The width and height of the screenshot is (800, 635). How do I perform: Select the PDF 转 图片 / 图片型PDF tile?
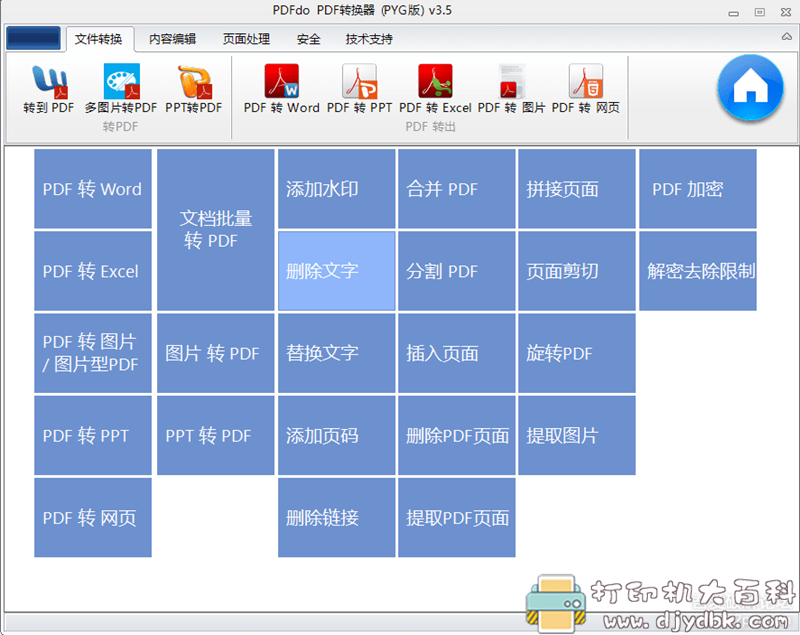pyautogui.click(x=93, y=353)
